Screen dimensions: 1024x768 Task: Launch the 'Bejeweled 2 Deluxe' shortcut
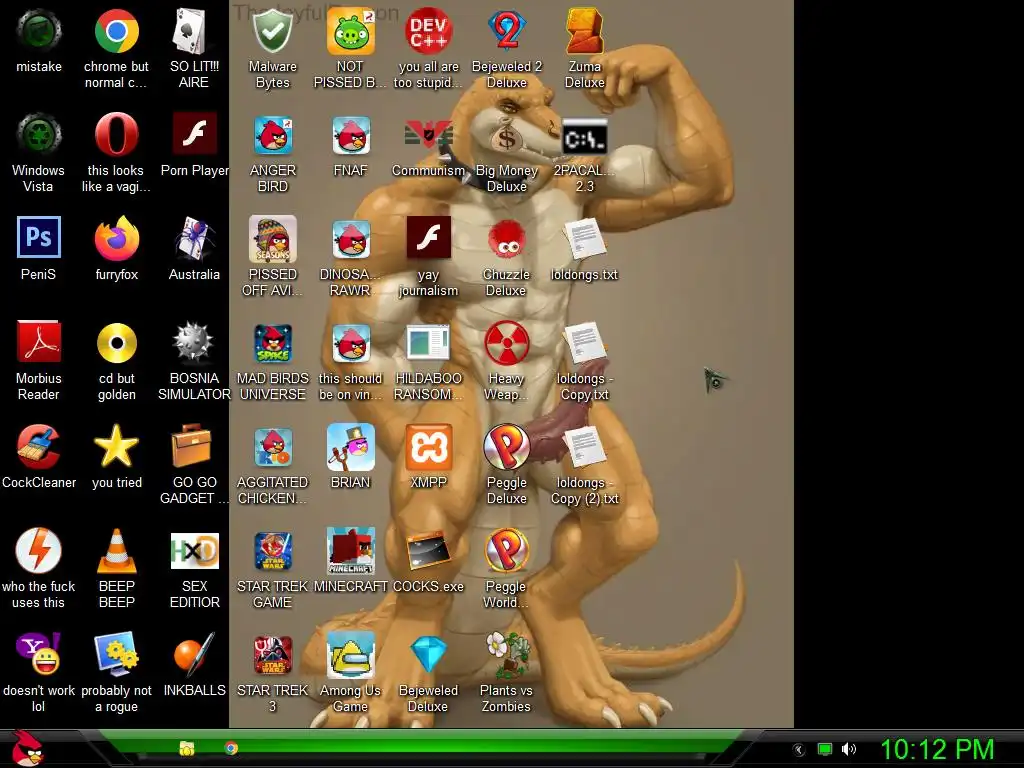point(506,30)
